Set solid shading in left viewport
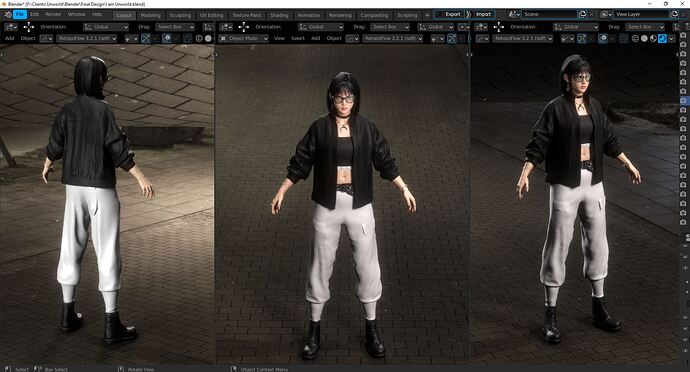Viewport: 690px width, 372px height. click(208, 38)
